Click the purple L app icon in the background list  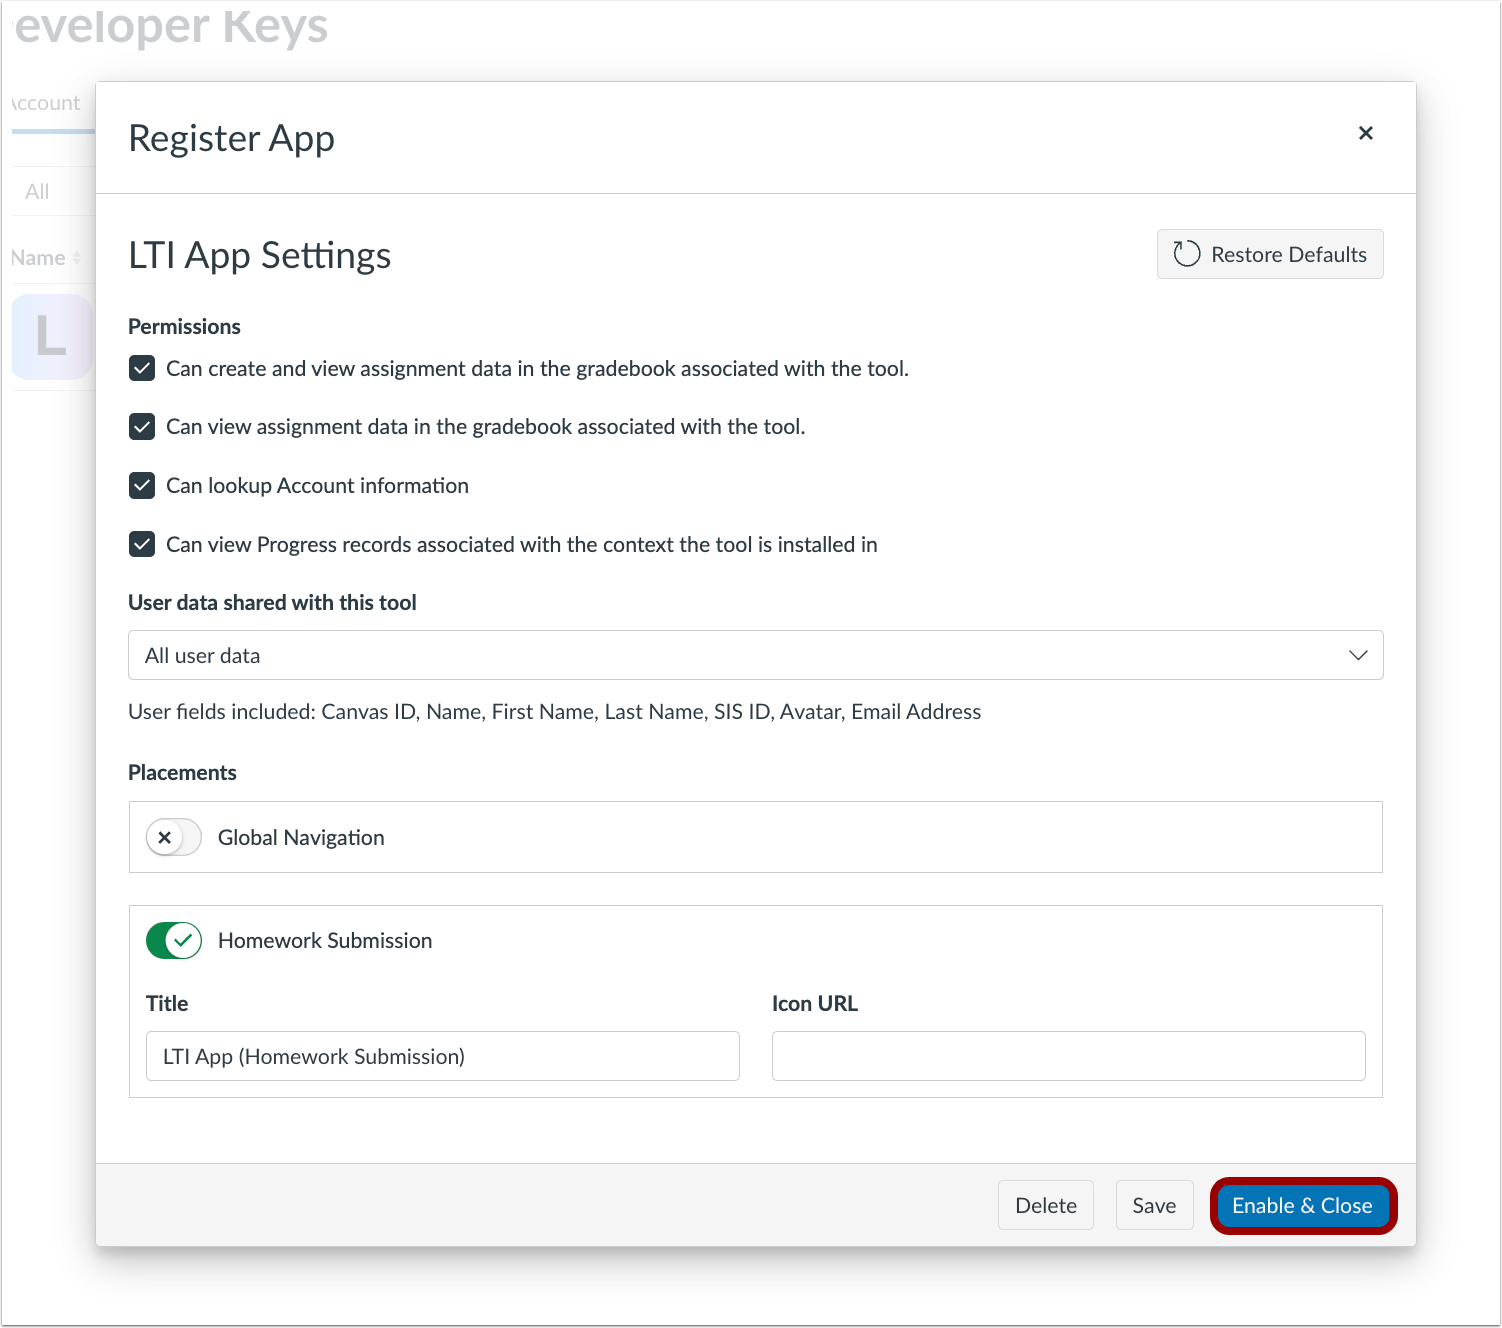(52, 337)
